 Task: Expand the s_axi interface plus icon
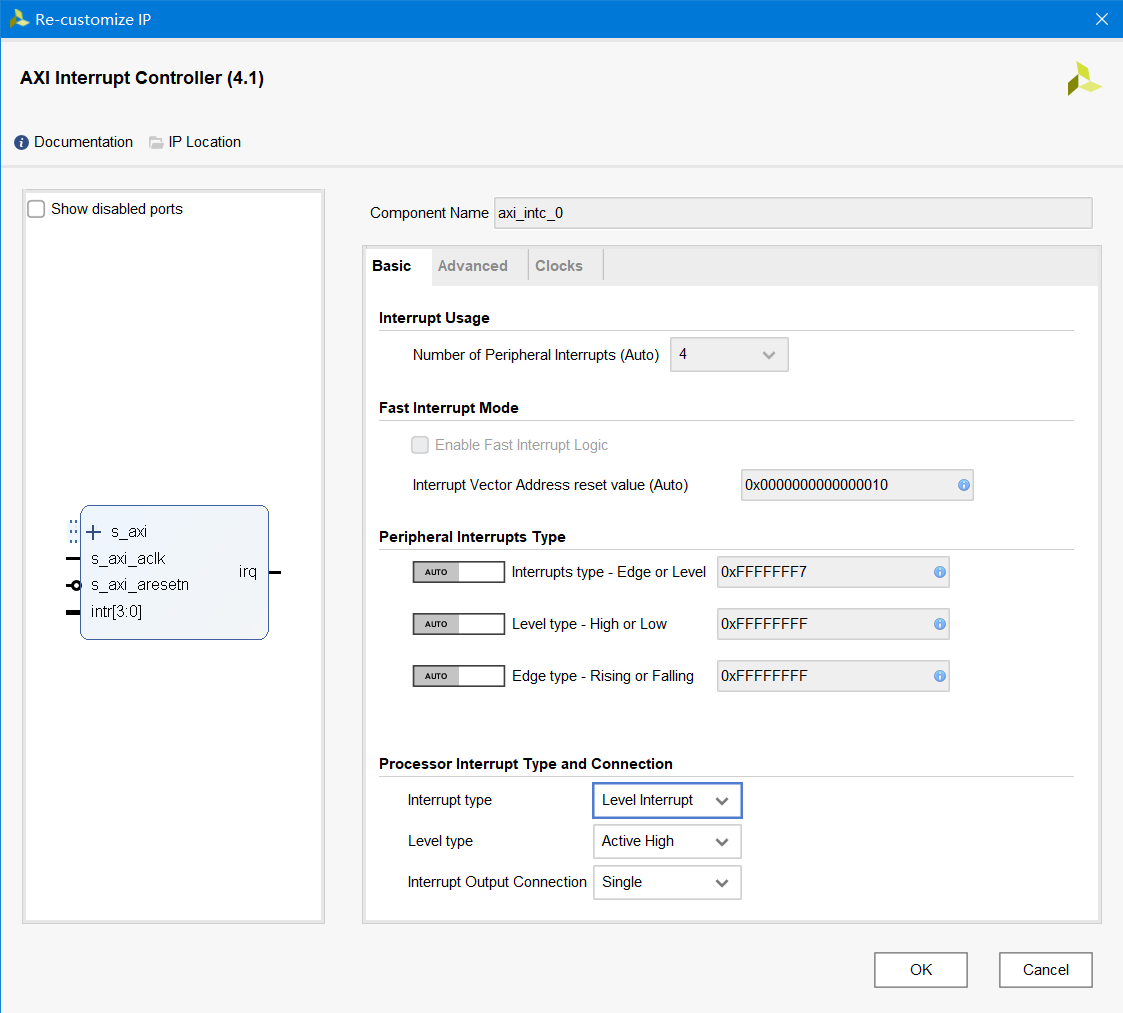pos(94,532)
